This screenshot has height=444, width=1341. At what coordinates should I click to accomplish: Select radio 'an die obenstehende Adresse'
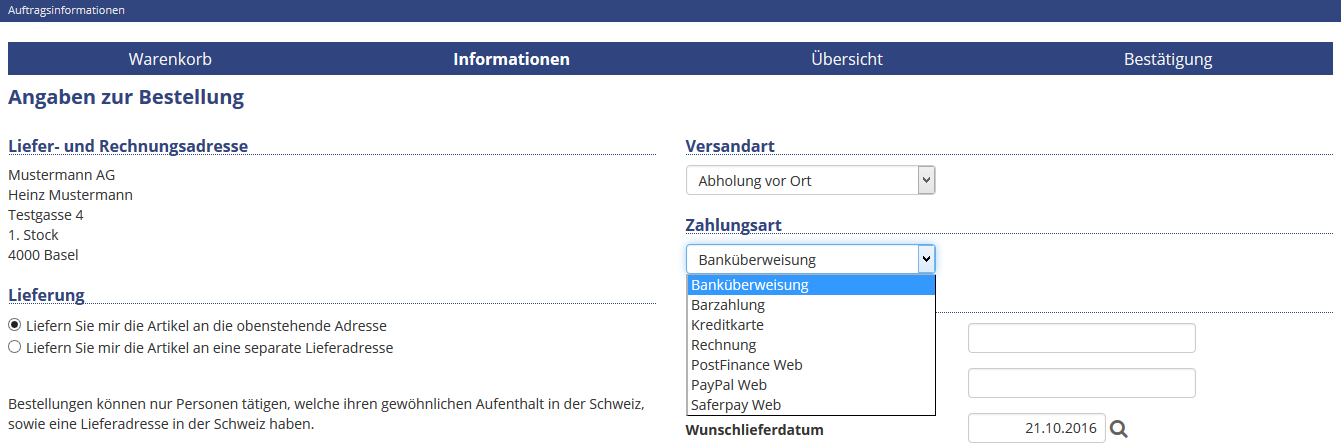(14, 325)
